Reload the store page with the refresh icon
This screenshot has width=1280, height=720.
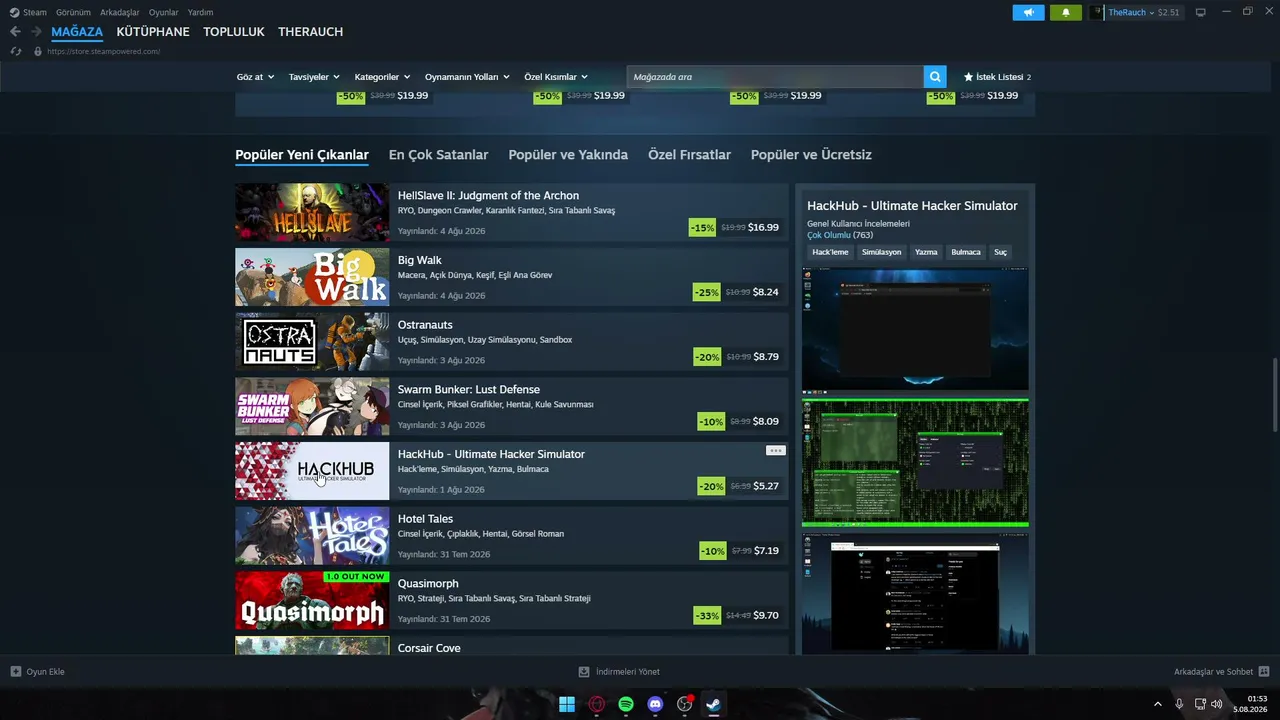[16, 51]
